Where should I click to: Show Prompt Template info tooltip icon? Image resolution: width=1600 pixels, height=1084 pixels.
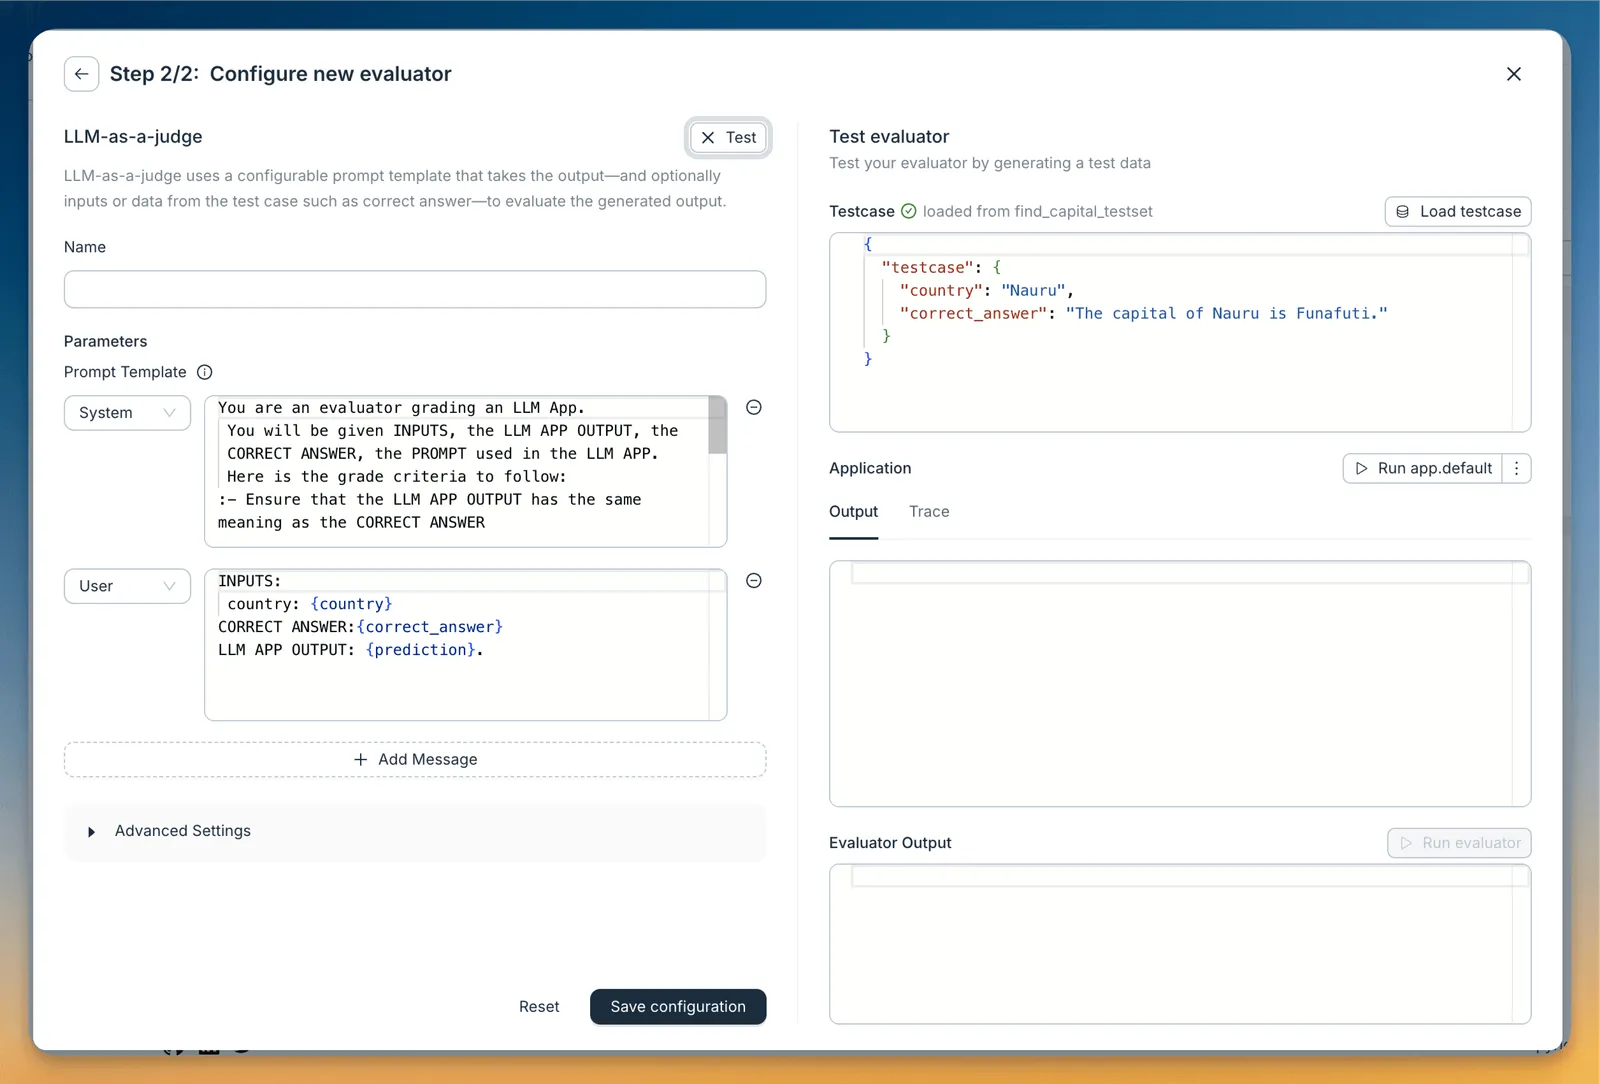[205, 372]
